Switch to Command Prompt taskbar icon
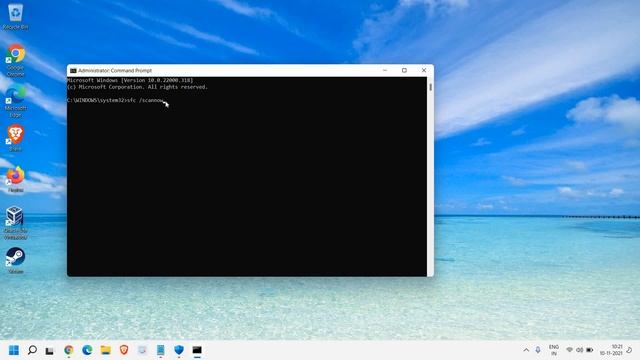 197,350
